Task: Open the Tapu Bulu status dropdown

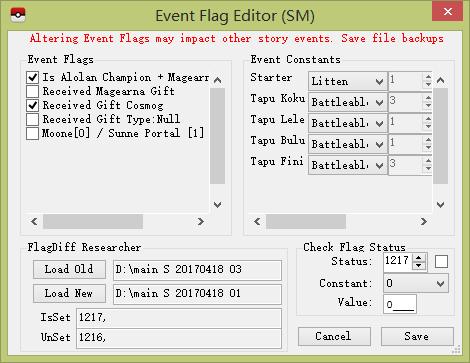Action: 348,144
